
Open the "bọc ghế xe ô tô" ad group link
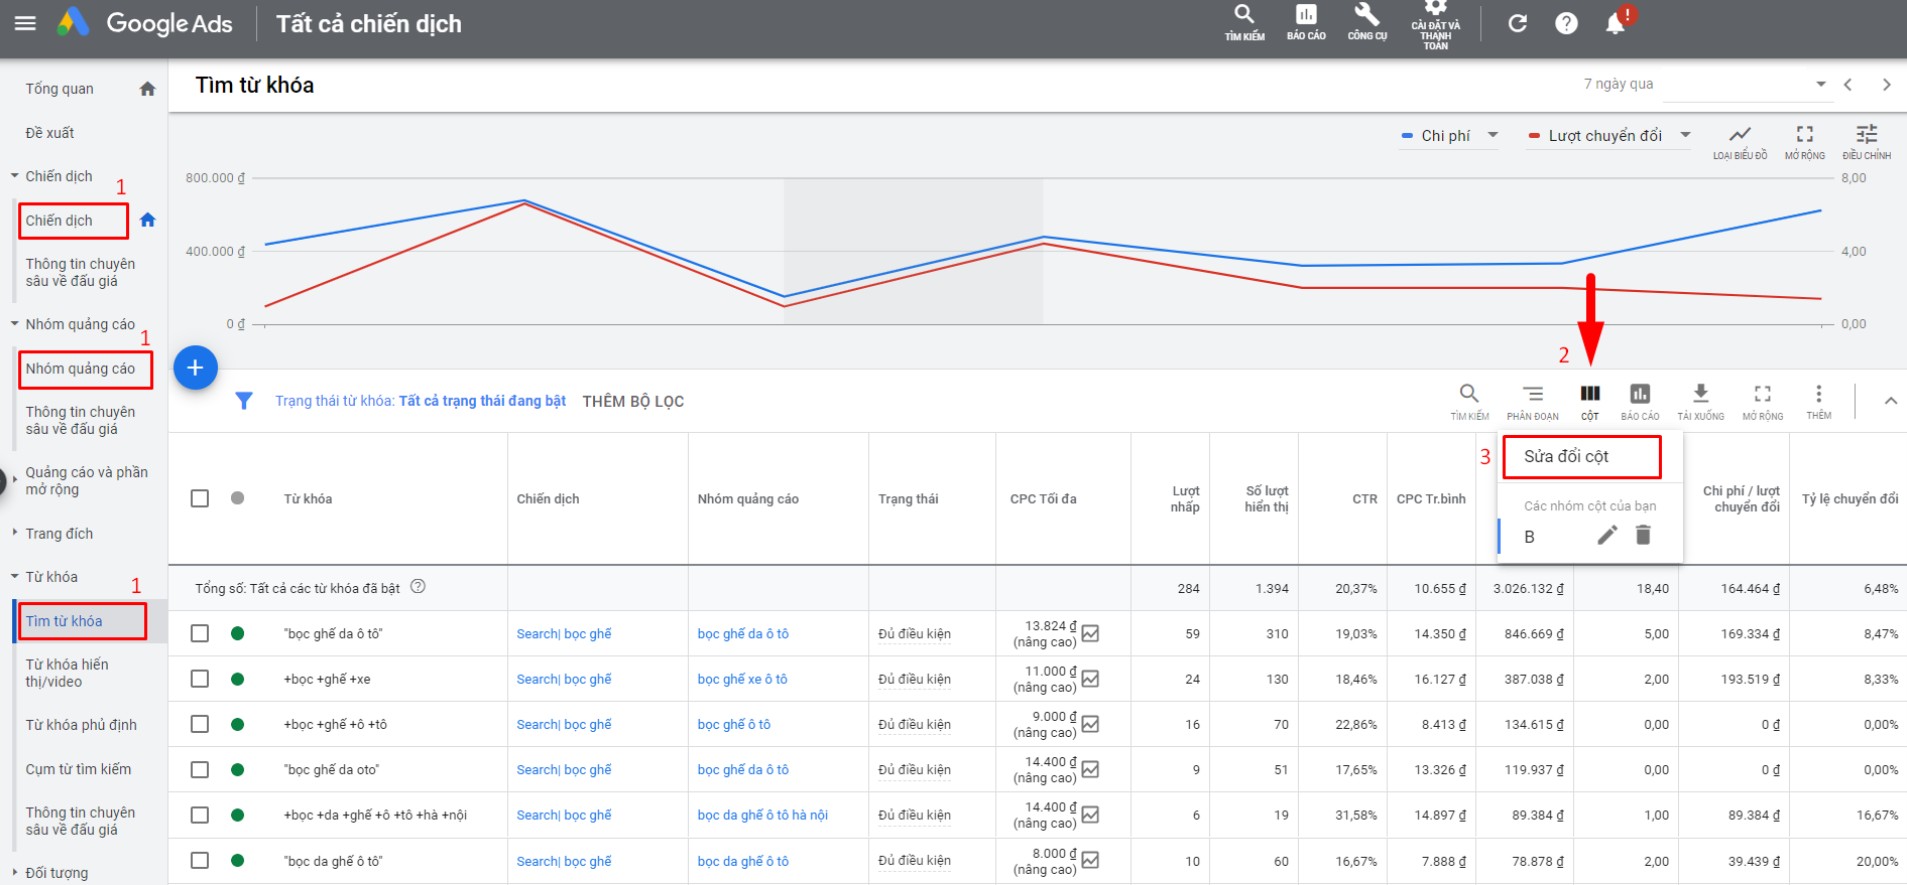pyautogui.click(x=742, y=679)
